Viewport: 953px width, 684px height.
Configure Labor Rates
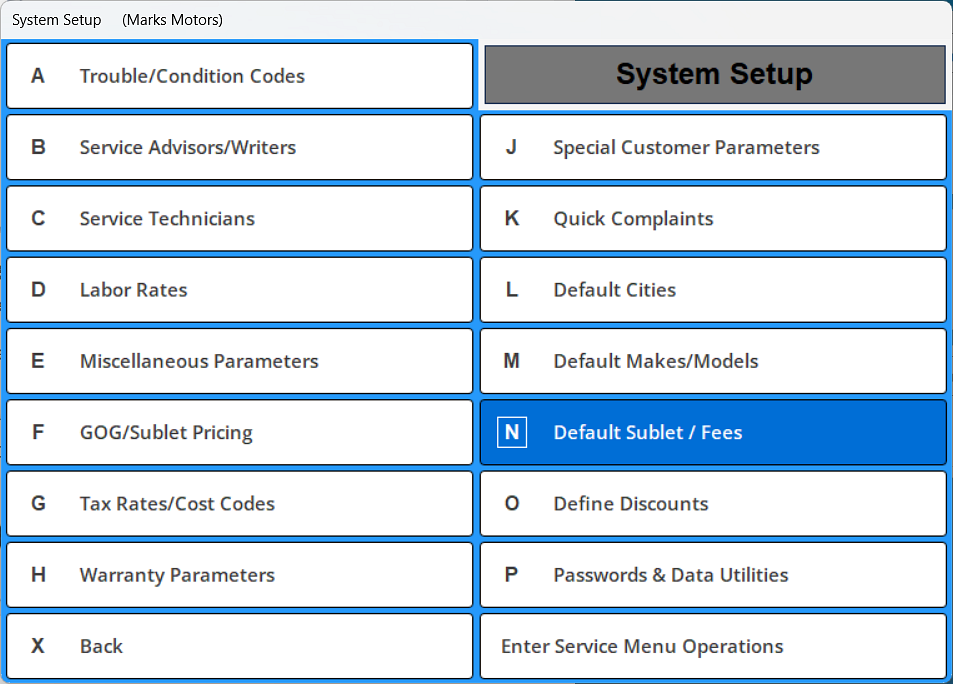click(x=238, y=289)
